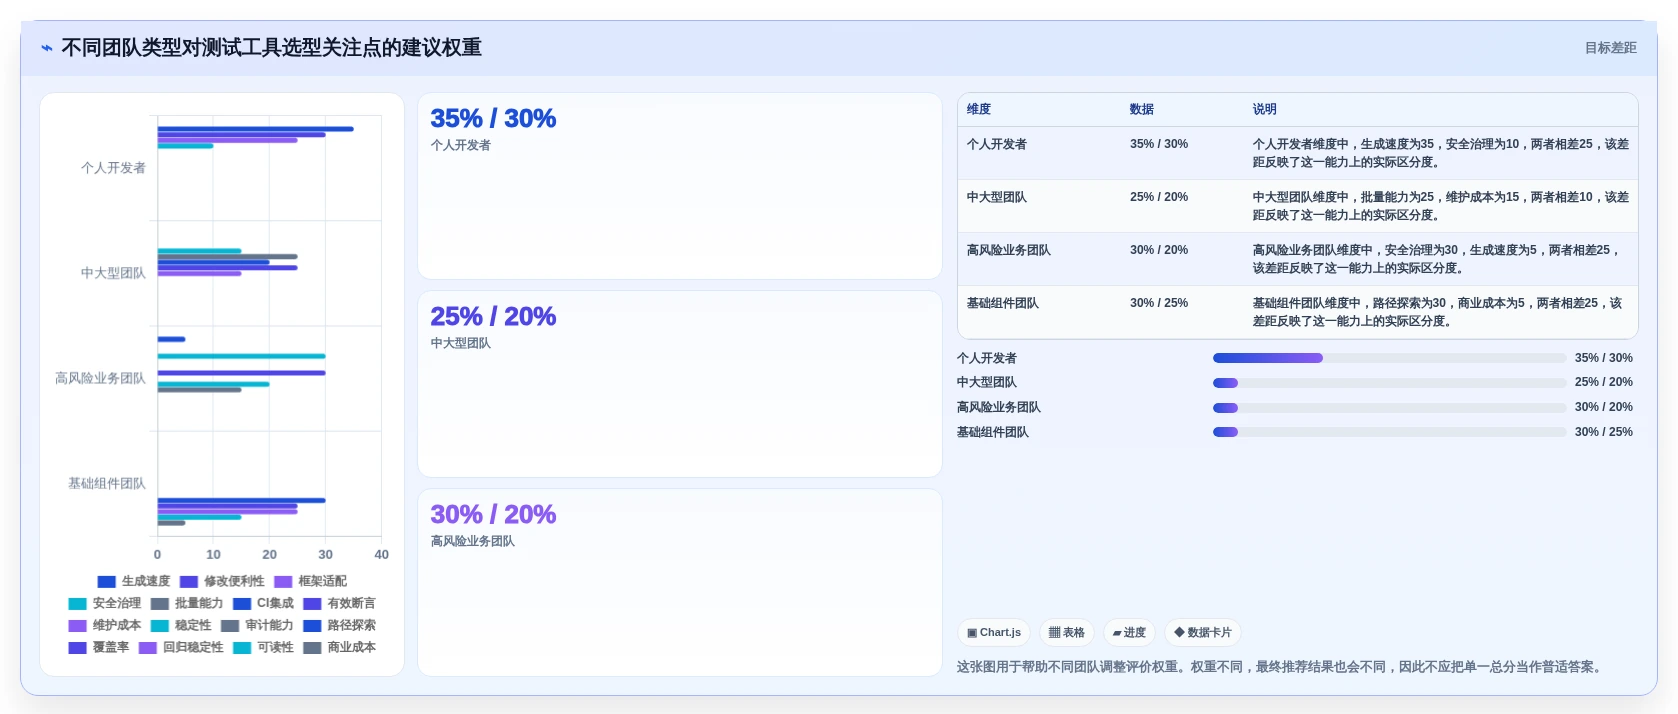Toggle the 修改便利性 legend item
Image resolution: width=1678 pixels, height=714 pixels.
(222, 581)
